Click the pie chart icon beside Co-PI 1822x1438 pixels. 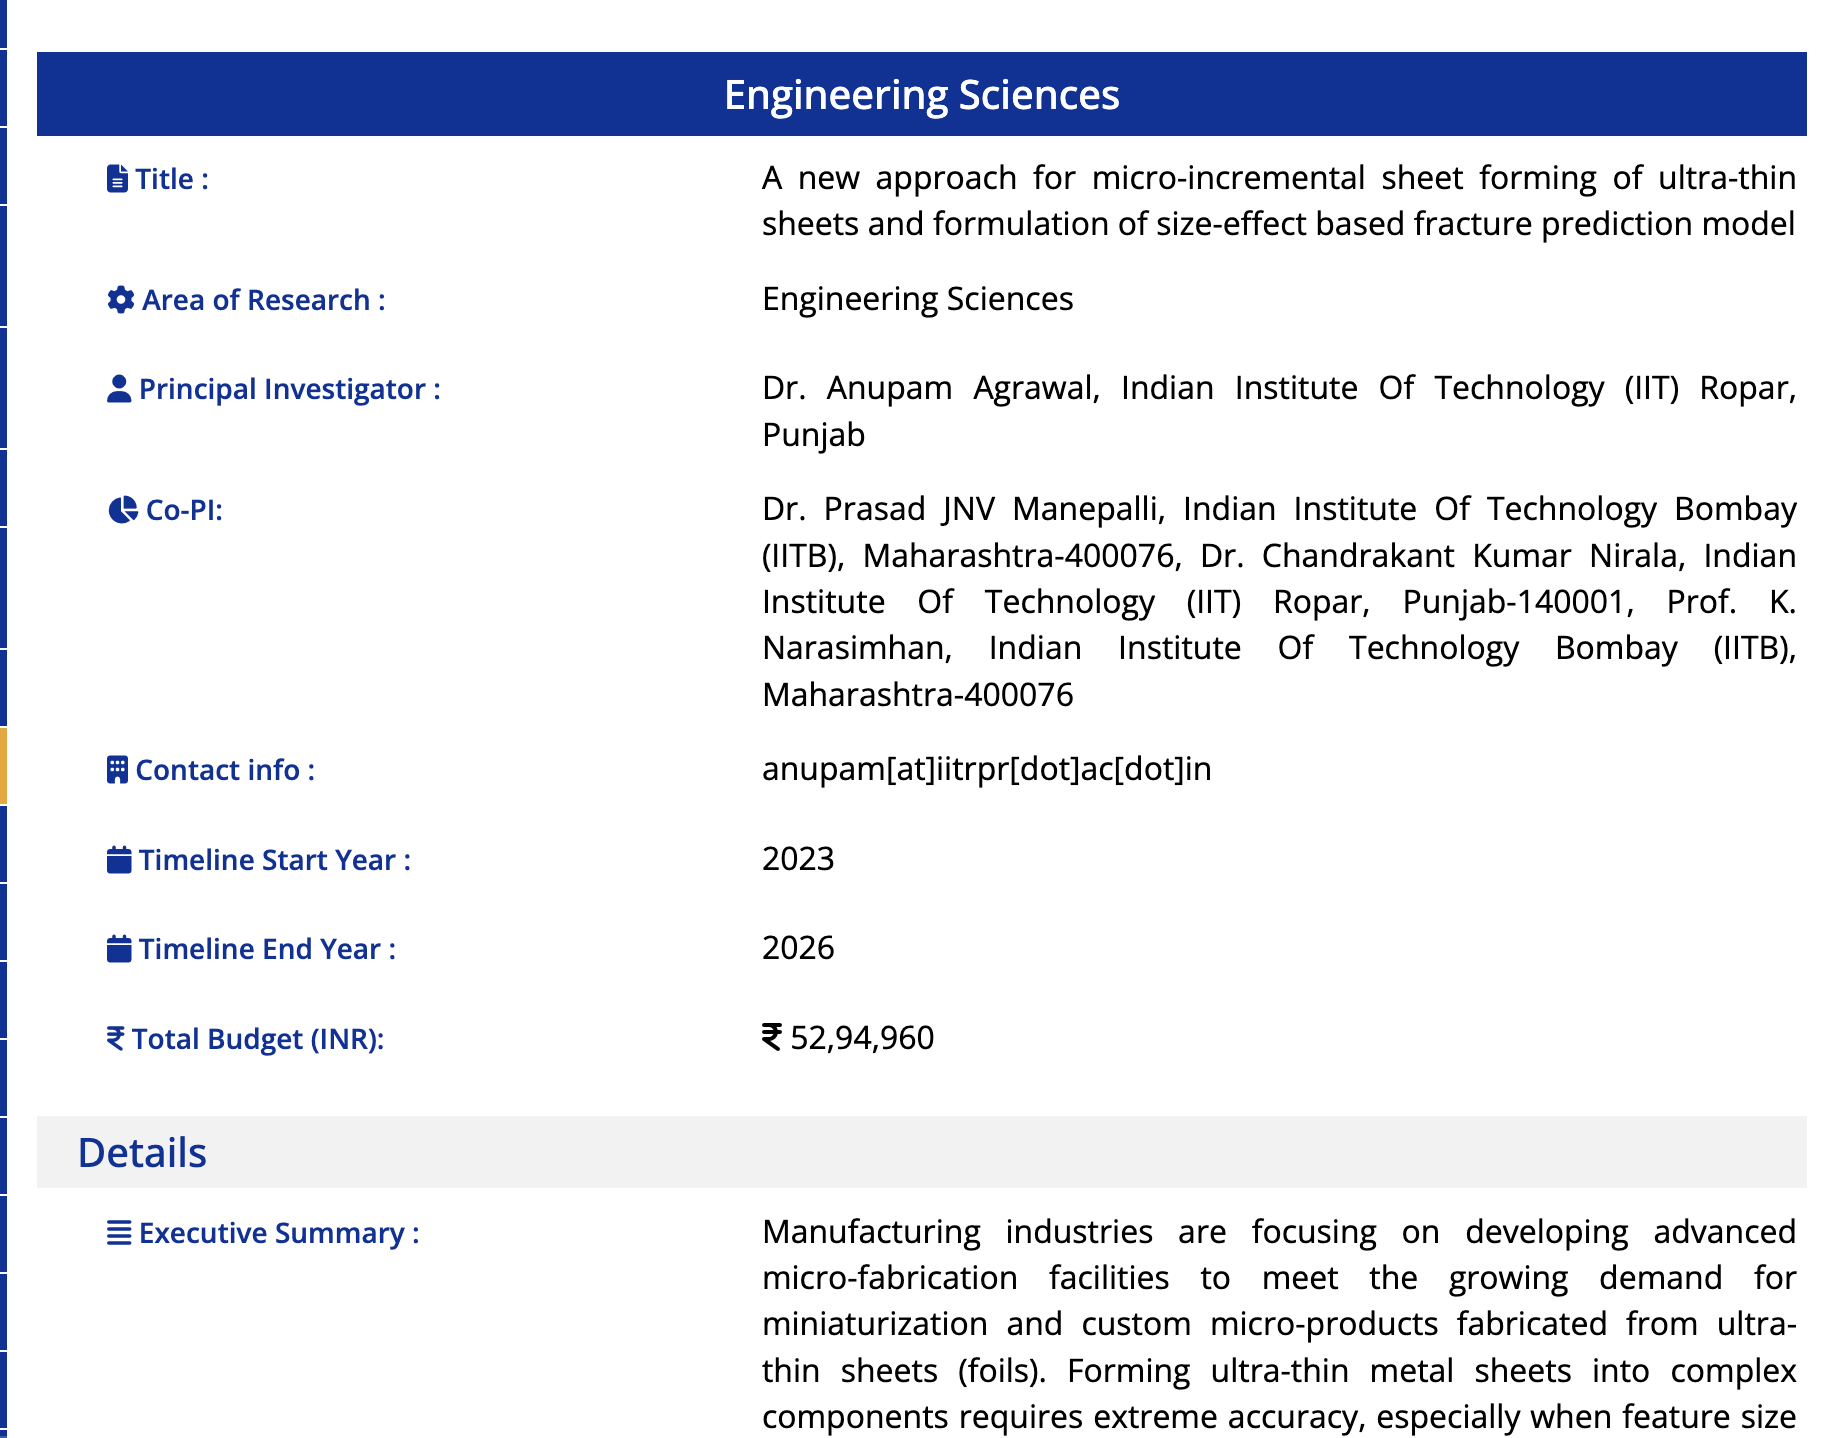click(x=122, y=510)
